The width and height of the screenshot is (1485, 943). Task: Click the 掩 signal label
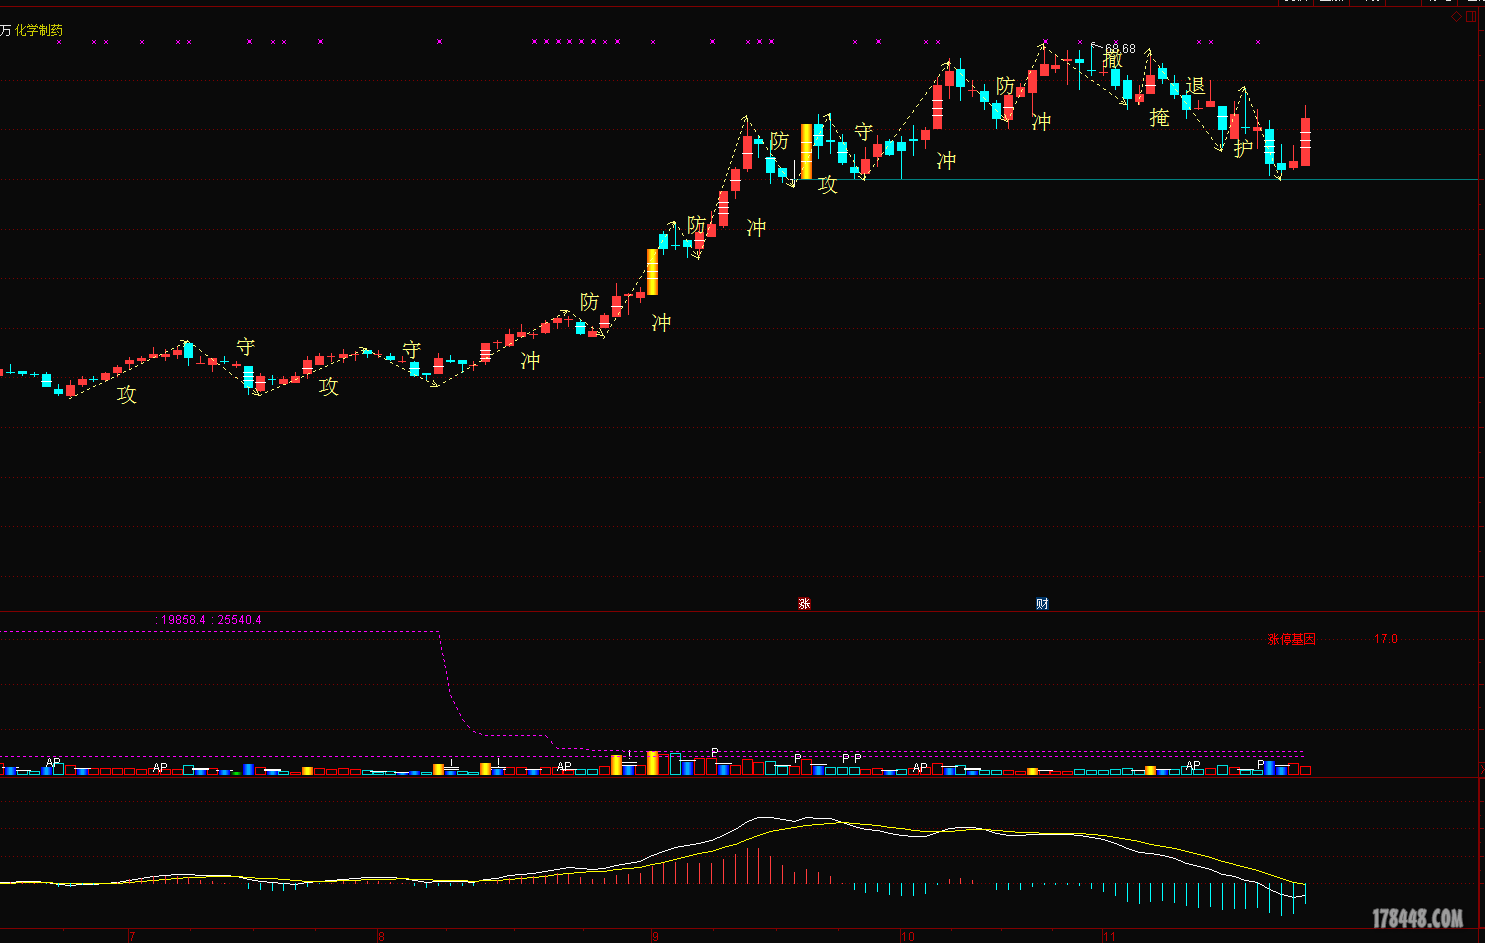click(1159, 118)
